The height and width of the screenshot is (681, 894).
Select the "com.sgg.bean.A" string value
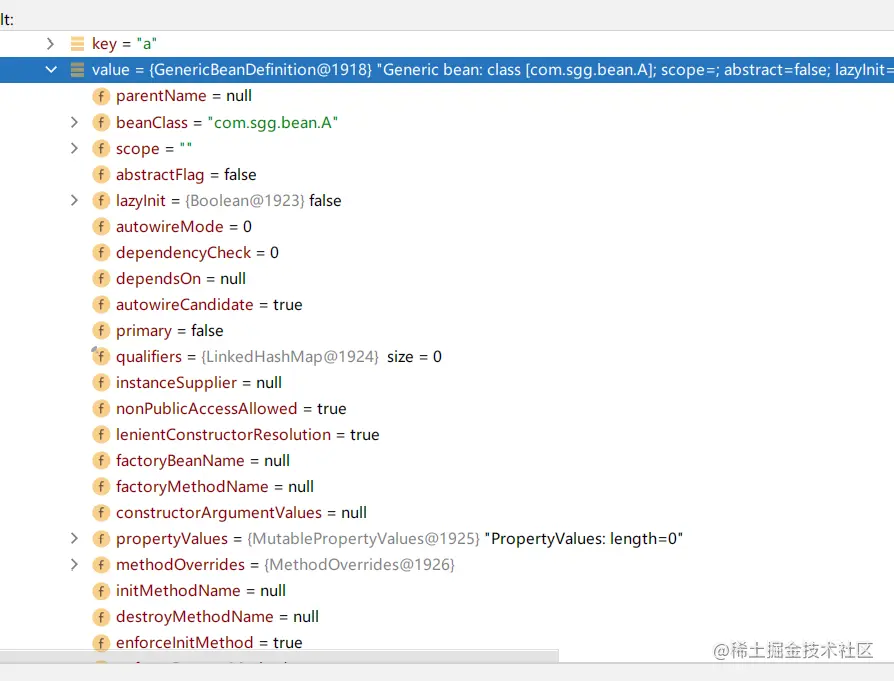point(273,122)
